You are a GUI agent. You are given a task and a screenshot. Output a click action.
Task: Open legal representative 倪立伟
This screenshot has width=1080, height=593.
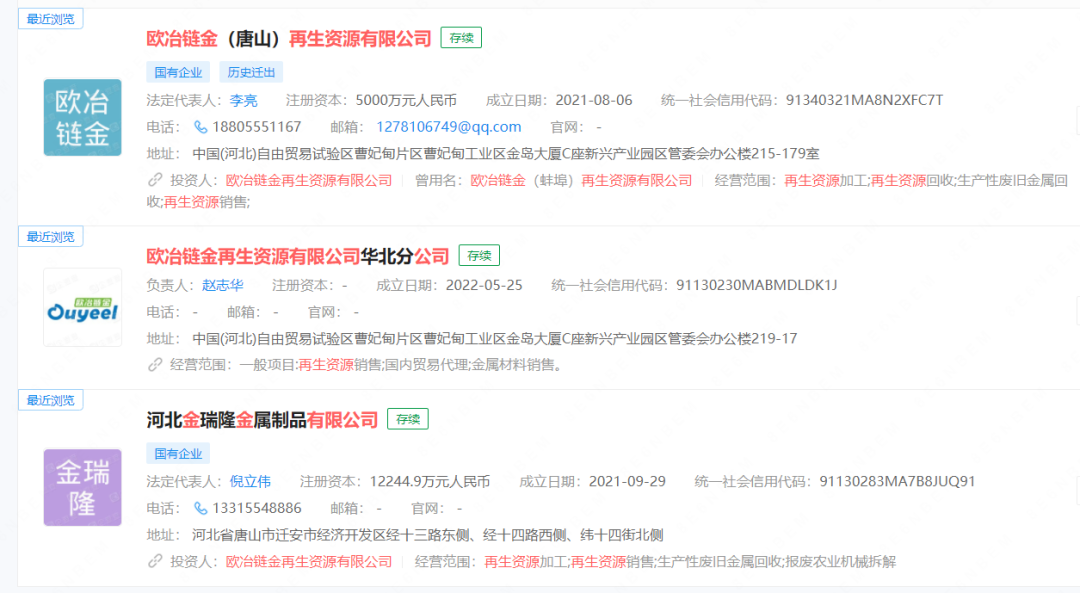pos(250,481)
